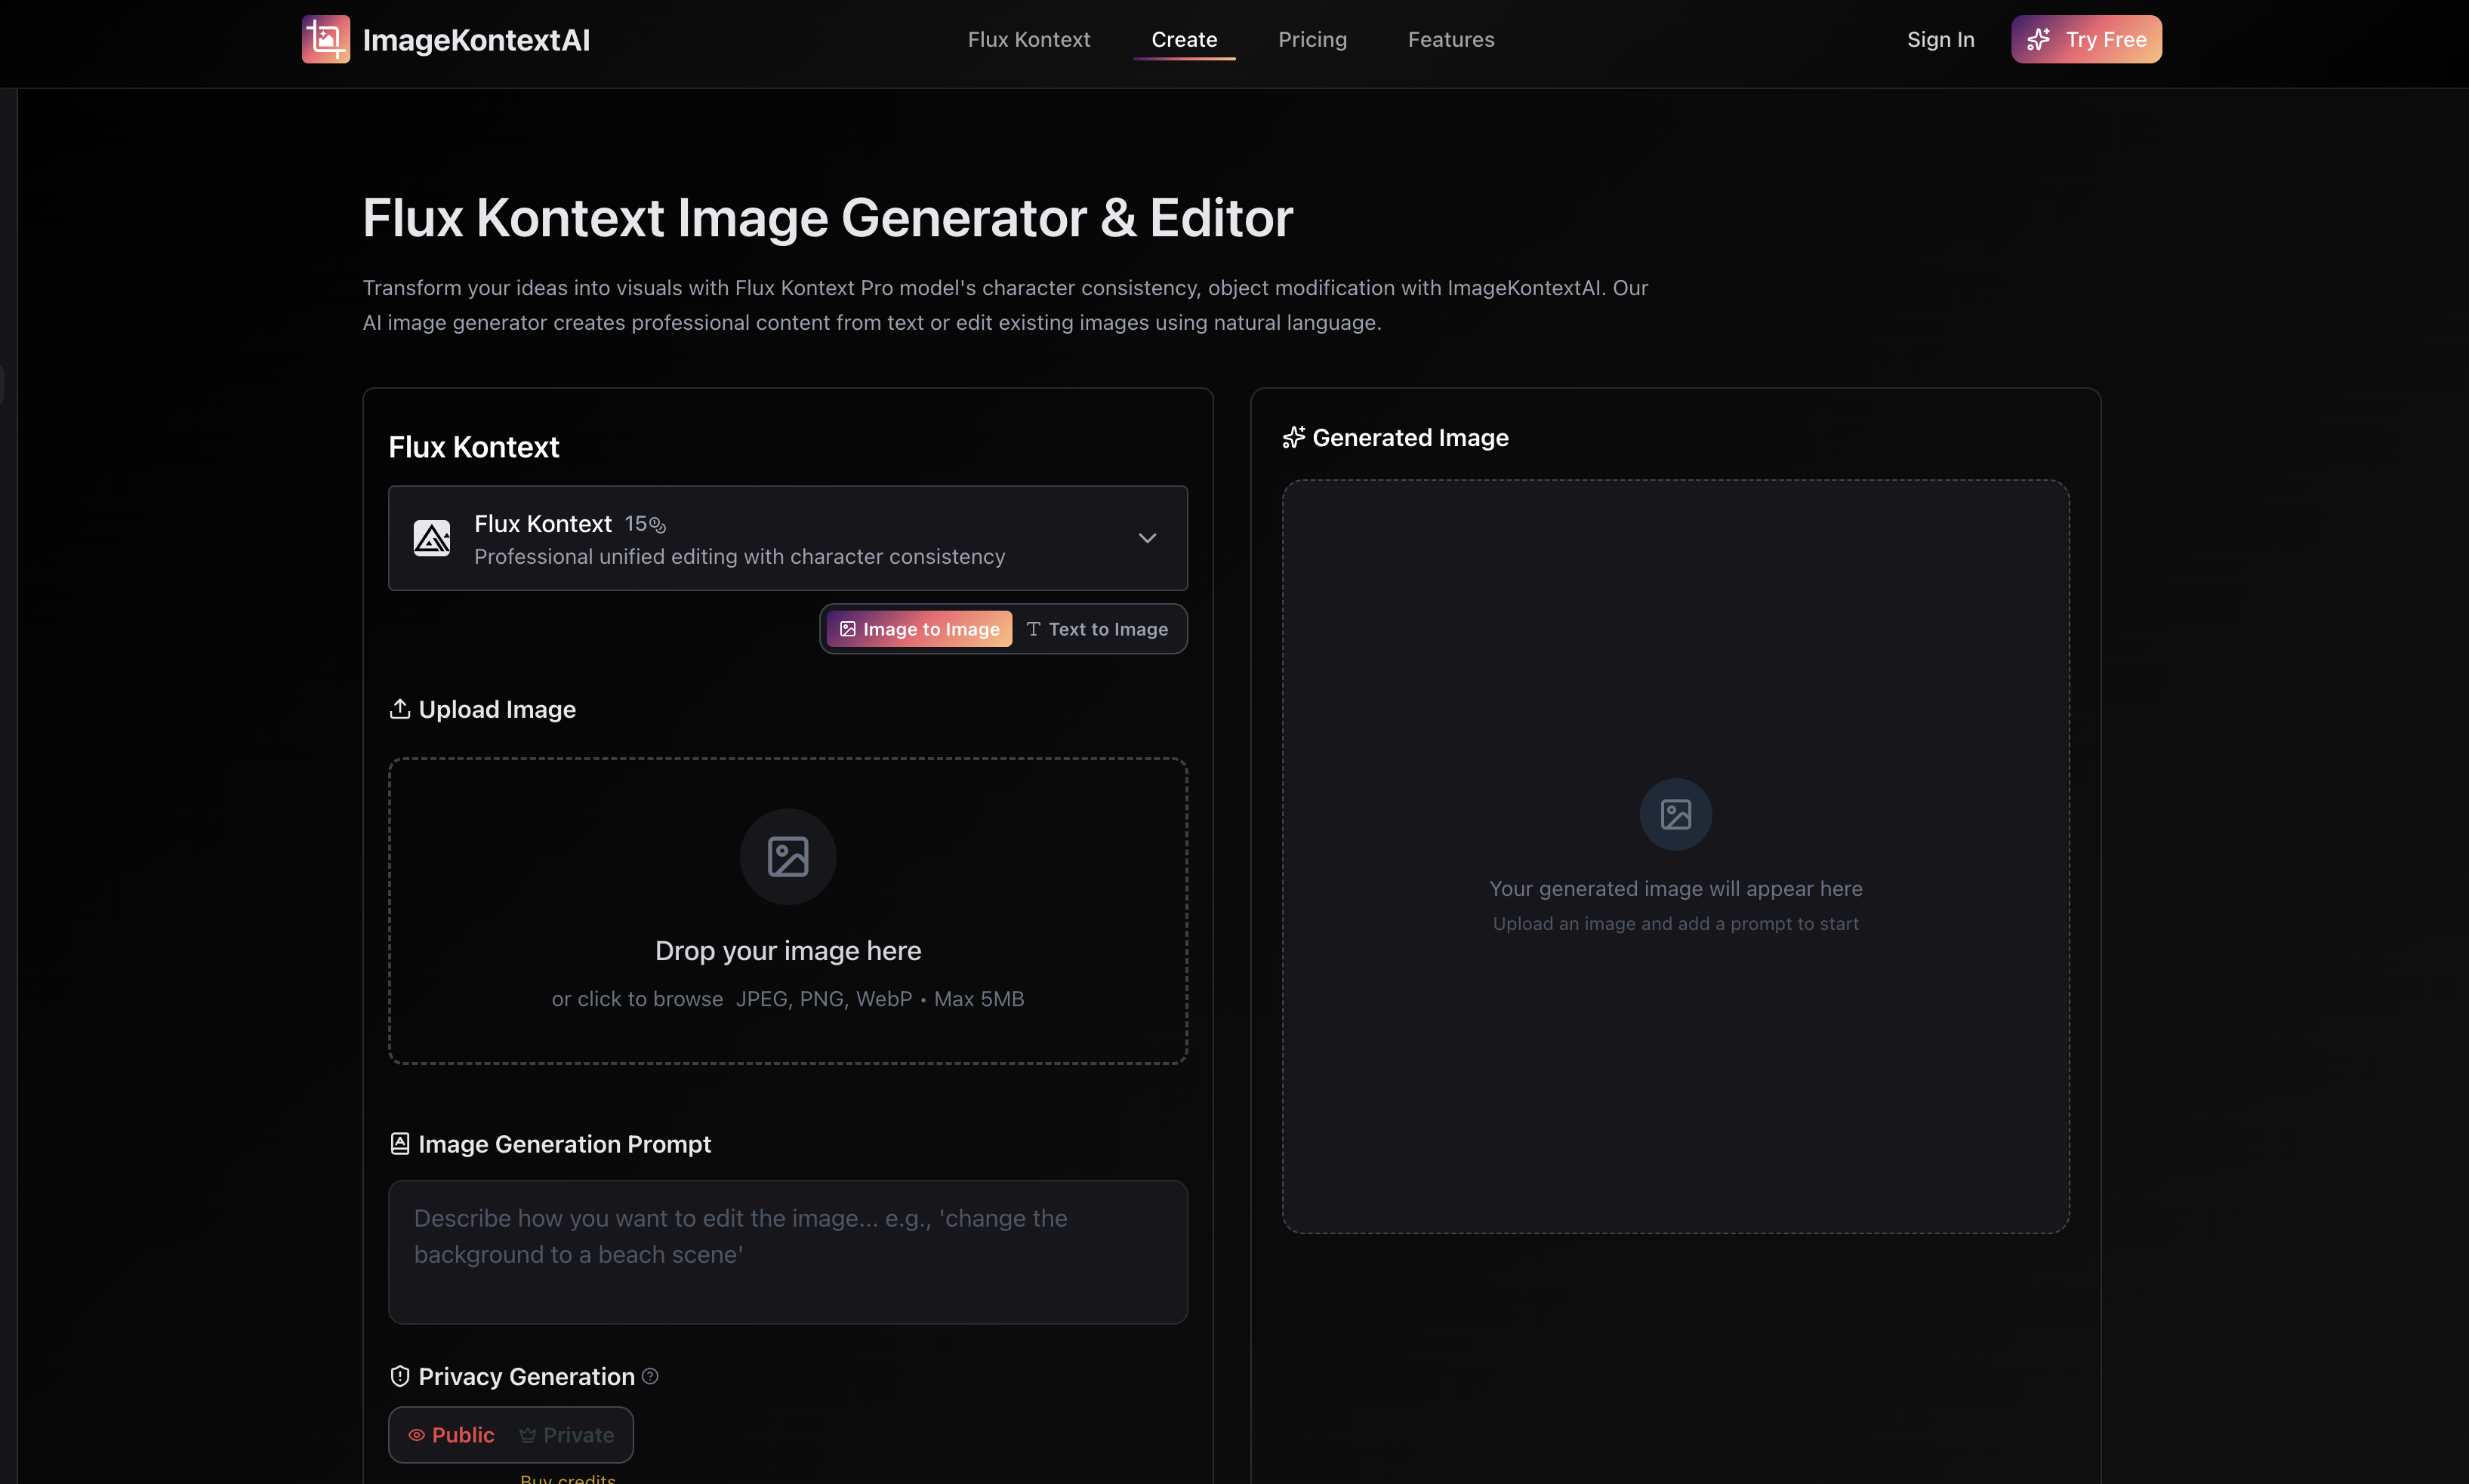Switch to Text to Image mode
The width and height of the screenshot is (2469, 1484).
1097,629
